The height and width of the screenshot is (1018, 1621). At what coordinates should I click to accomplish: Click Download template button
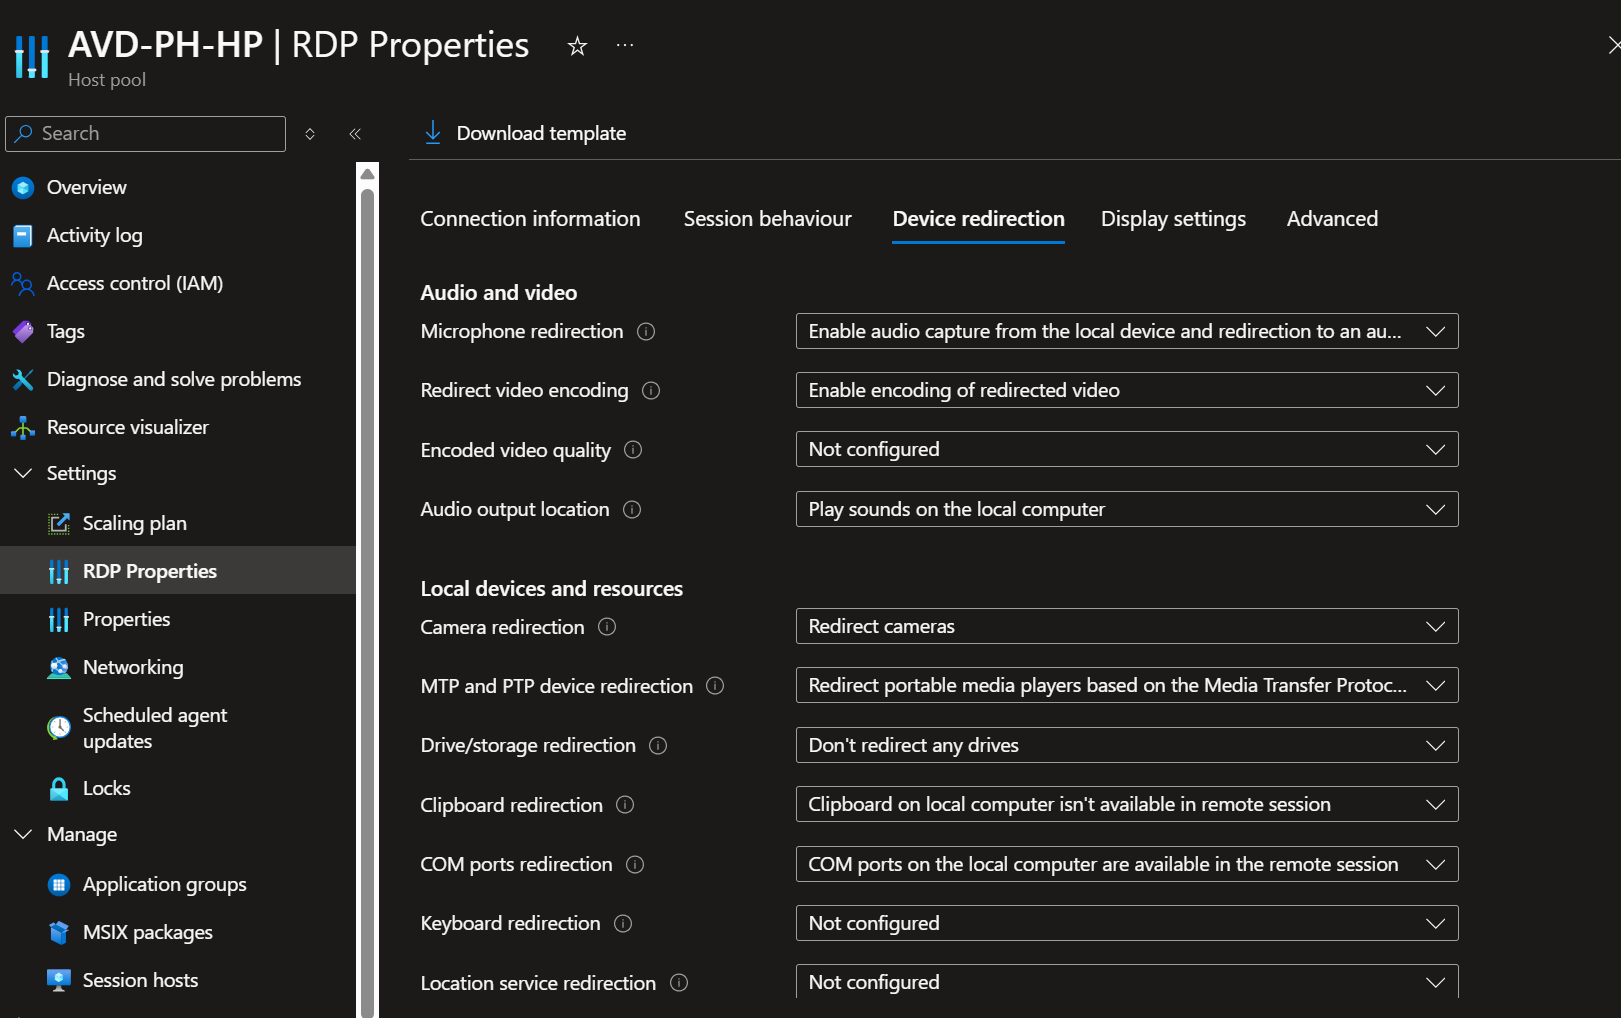525,133
